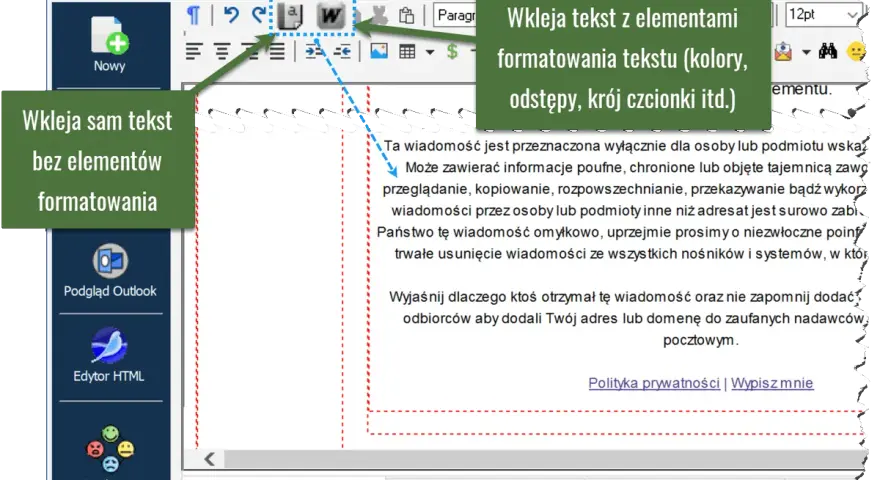Click the envelope email icon

click(783, 52)
